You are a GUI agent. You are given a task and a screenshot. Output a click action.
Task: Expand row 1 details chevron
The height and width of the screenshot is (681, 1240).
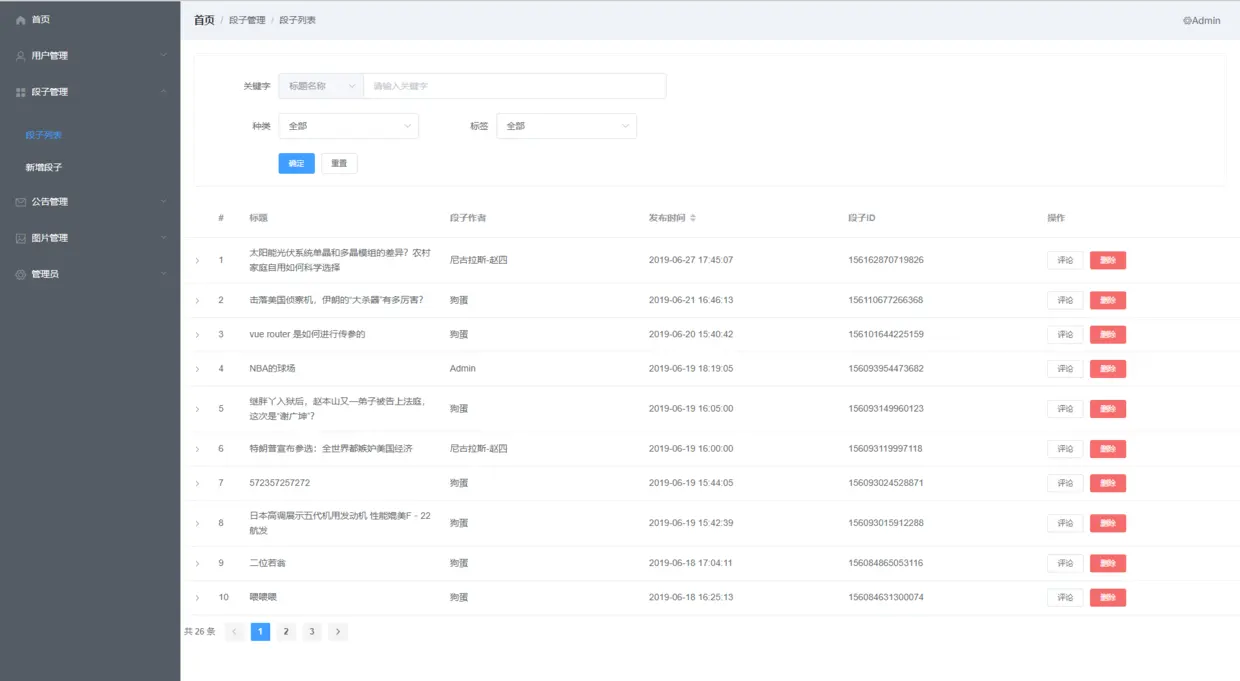197,261
